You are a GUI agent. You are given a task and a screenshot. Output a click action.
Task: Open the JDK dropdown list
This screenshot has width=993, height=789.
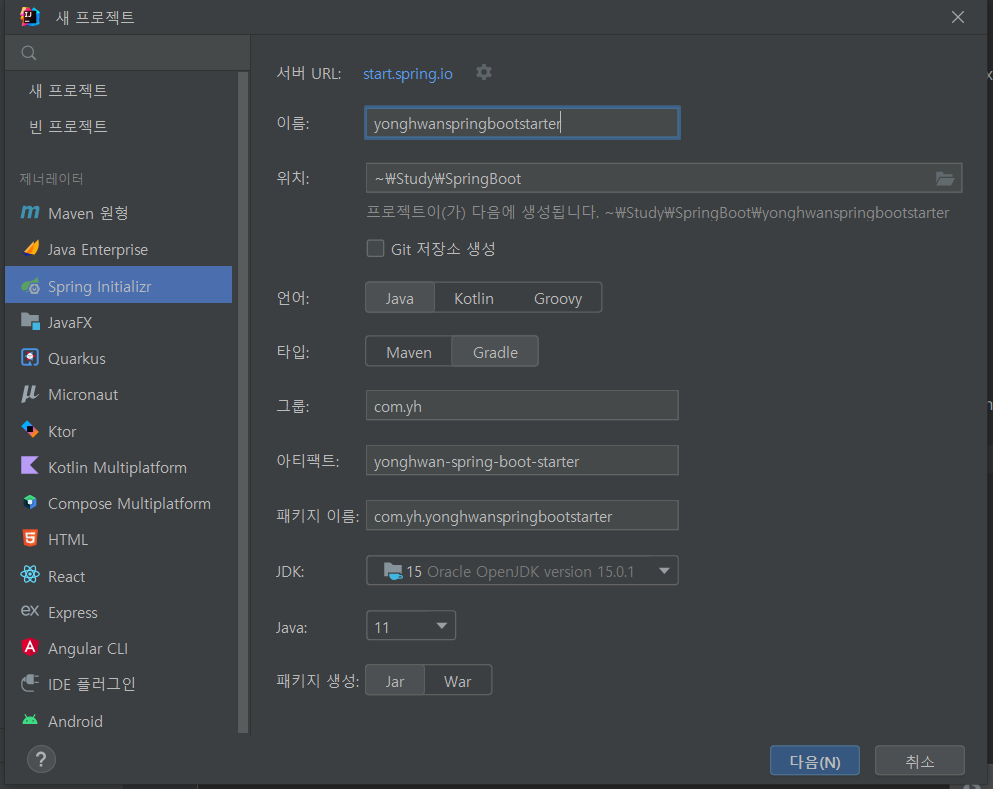pos(522,571)
